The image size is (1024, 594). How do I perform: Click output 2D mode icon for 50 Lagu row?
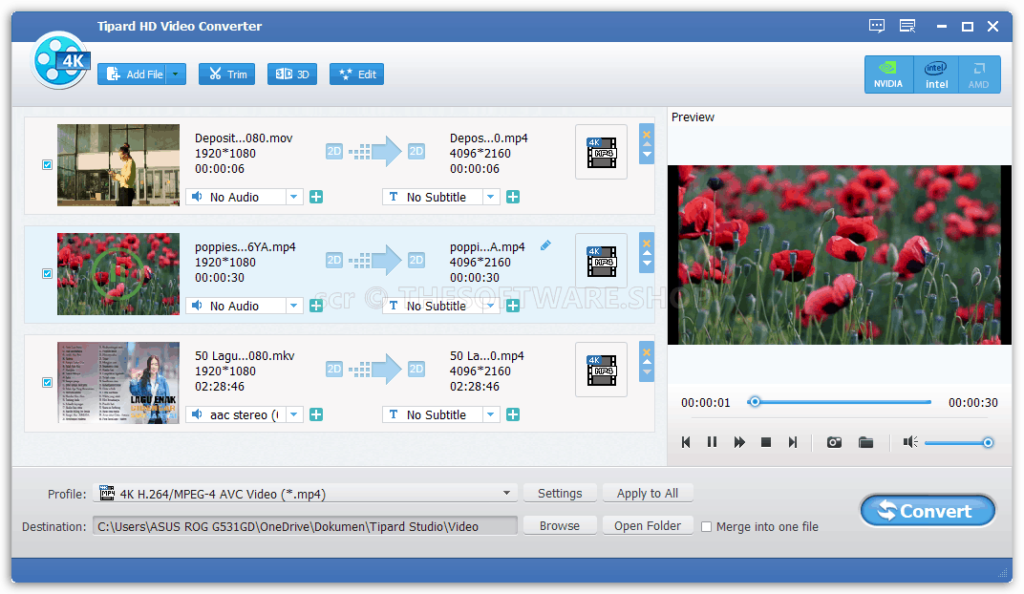(416, 370)
